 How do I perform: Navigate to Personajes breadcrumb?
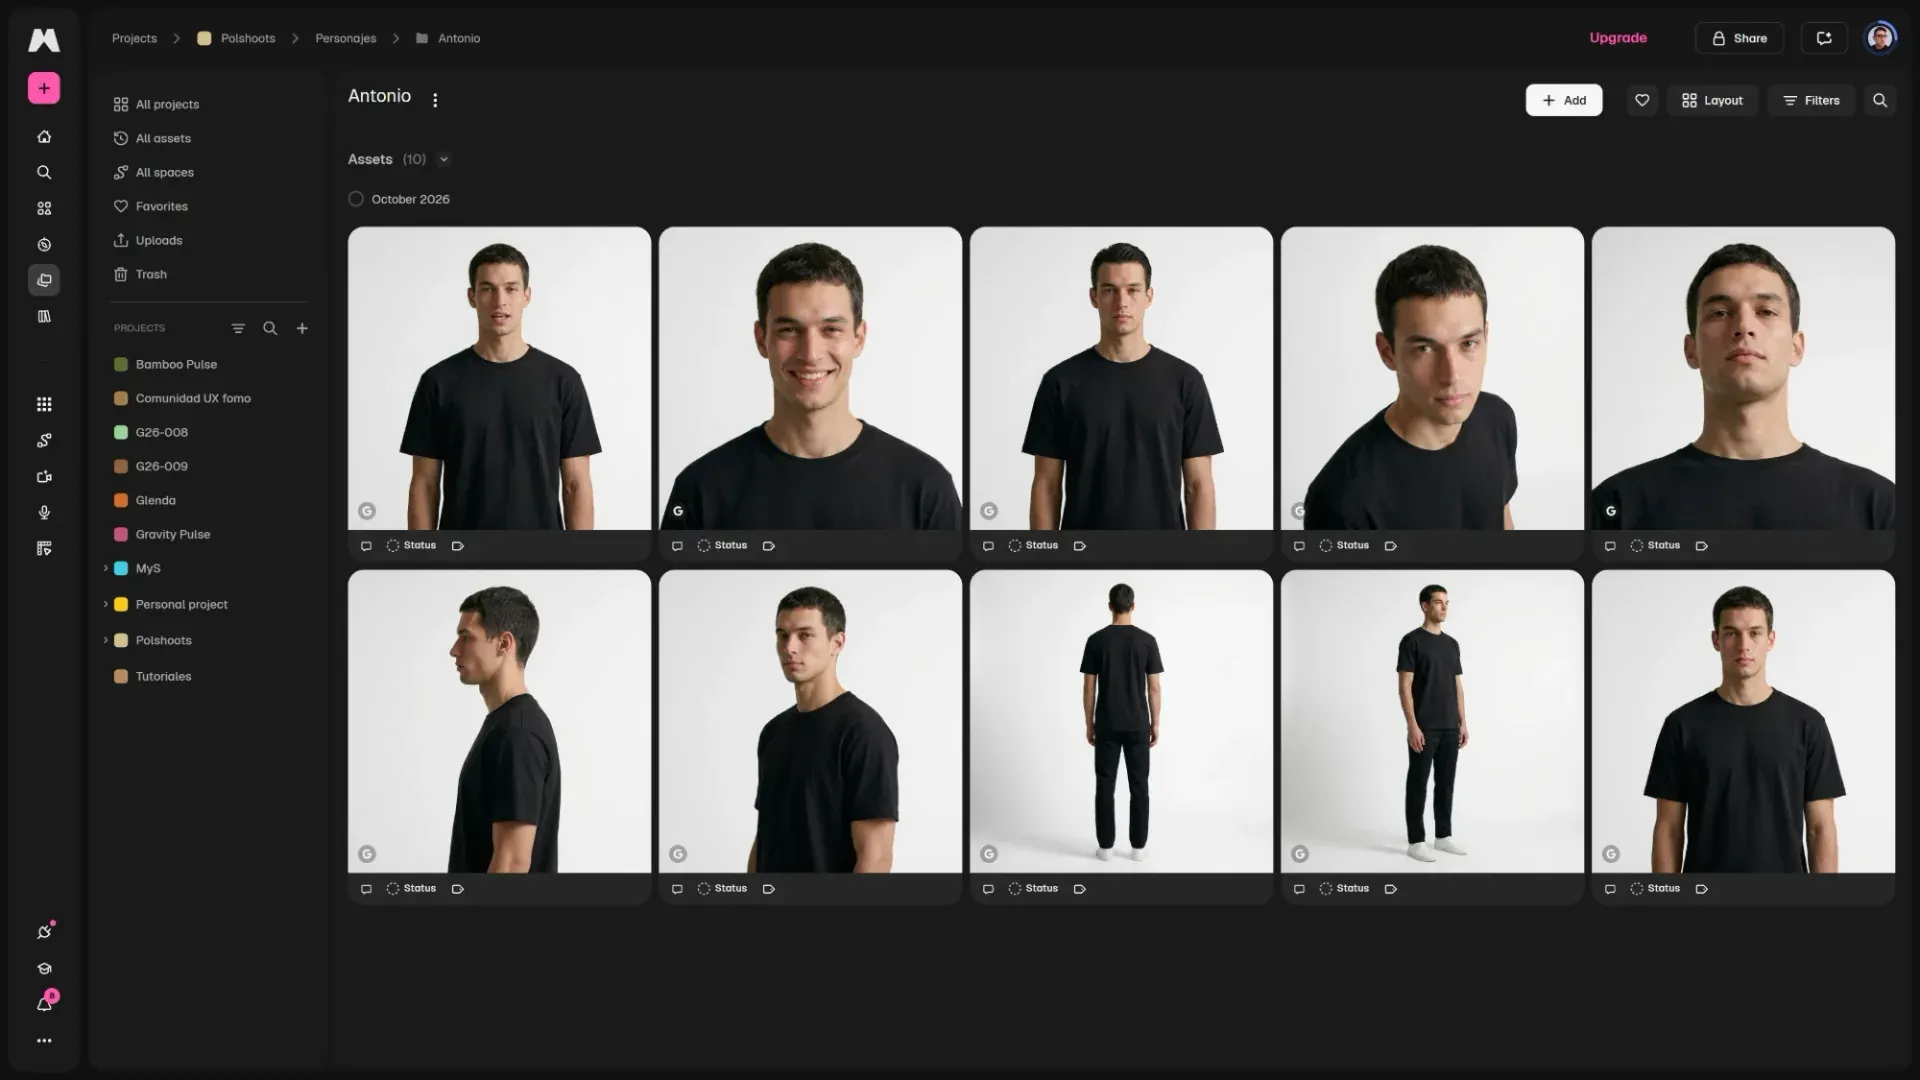tap(346, 38)
